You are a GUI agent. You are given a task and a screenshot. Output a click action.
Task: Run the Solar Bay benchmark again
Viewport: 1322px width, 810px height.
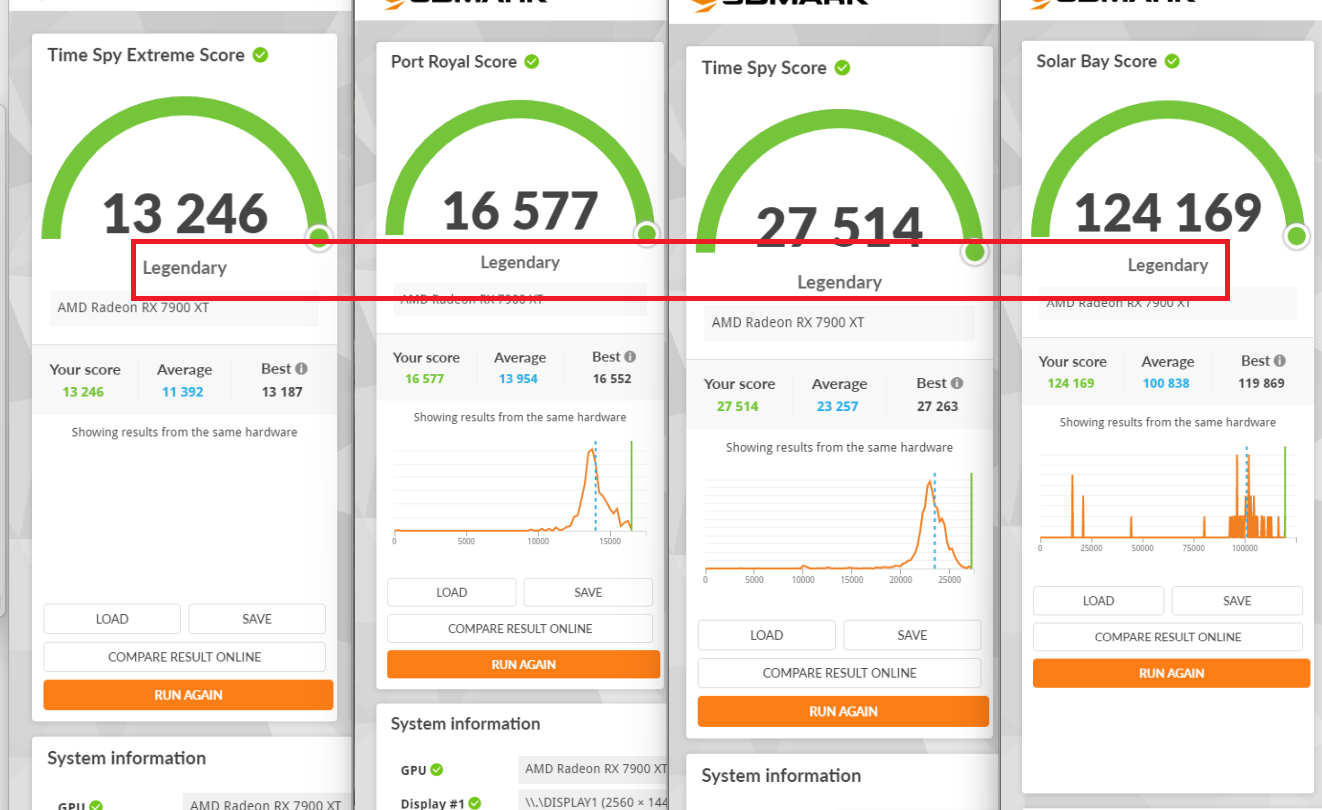(1171, 673)
